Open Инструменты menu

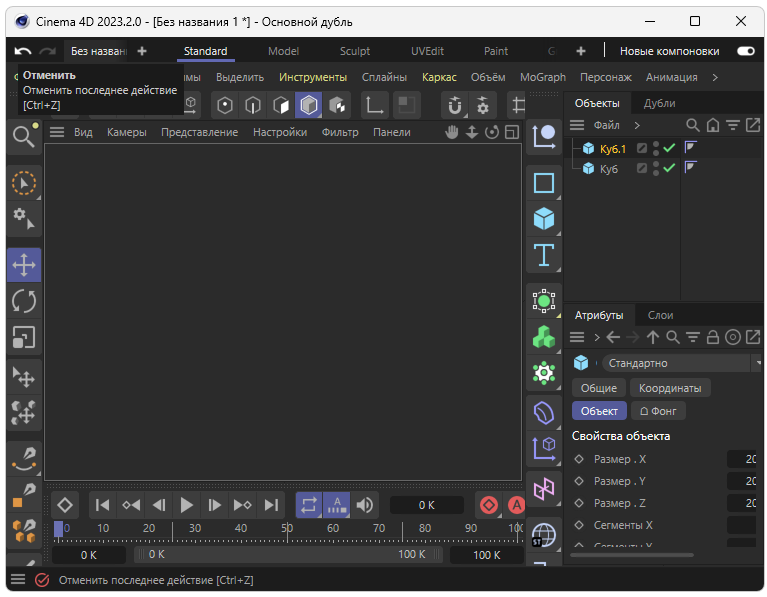[x=313, y=77]
